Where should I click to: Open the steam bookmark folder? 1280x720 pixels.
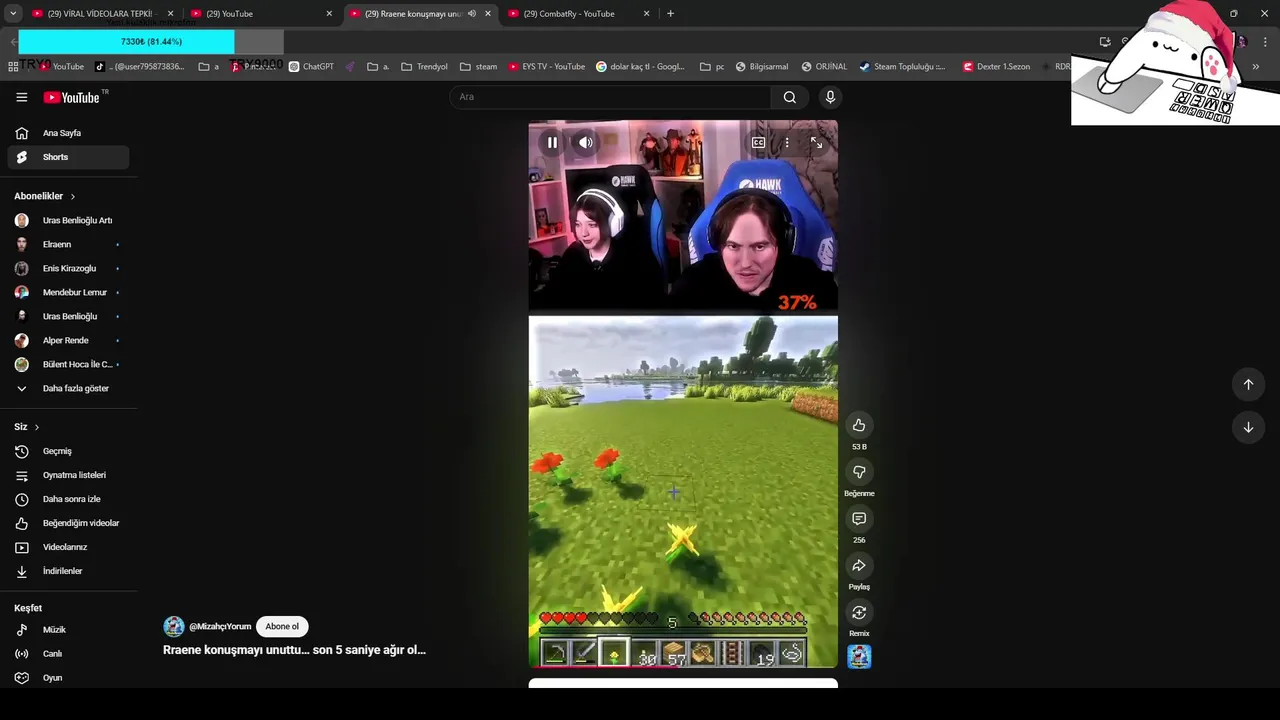pos(478,67)
